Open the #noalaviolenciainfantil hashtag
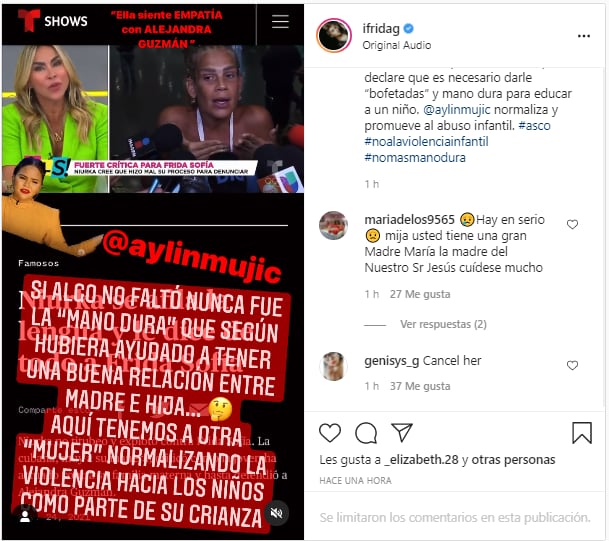Image resolution: width=609 pixels, height=541 pixels. 426,141
